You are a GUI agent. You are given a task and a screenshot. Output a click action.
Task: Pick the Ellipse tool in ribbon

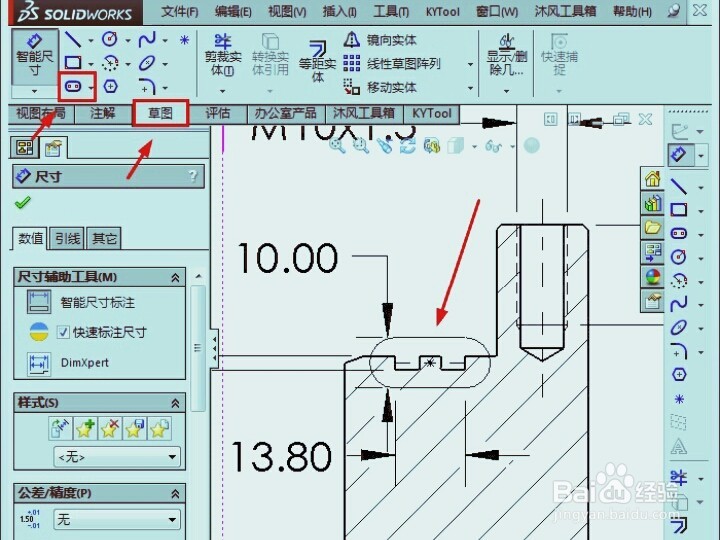(147, 63)
